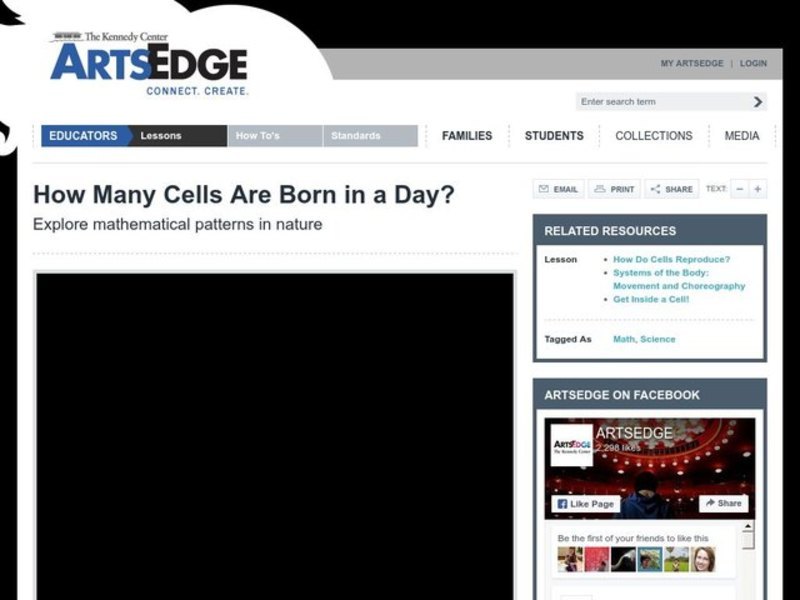
Task: Click the Math tag link
Action: click(625, 339)
